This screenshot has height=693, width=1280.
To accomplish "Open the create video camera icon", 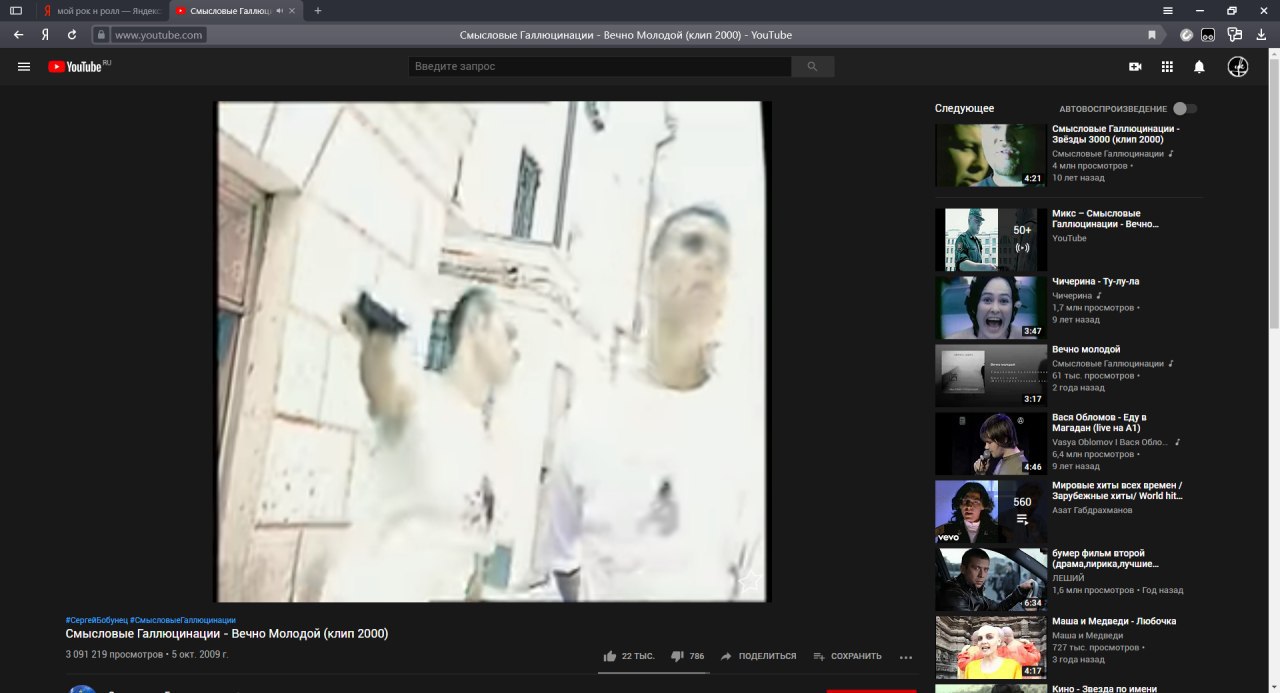I will tap(1135, 67).
